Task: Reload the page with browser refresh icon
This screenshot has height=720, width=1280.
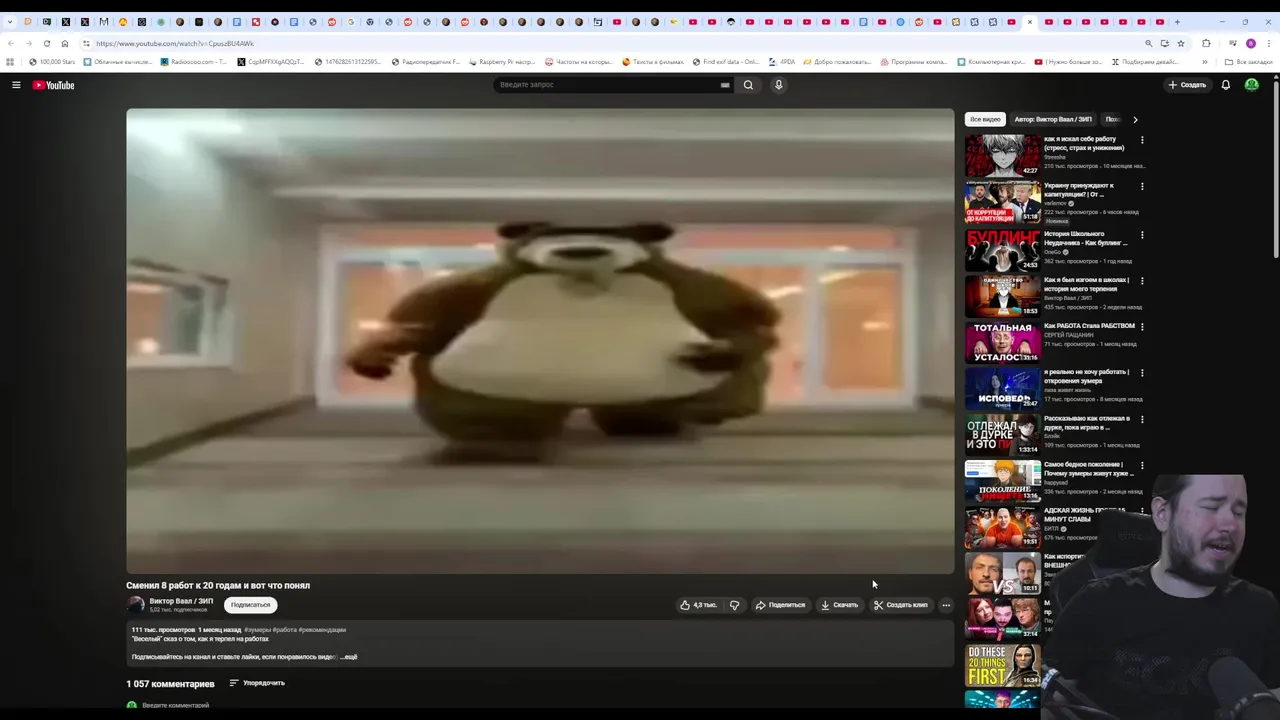Action: [46, 43]
